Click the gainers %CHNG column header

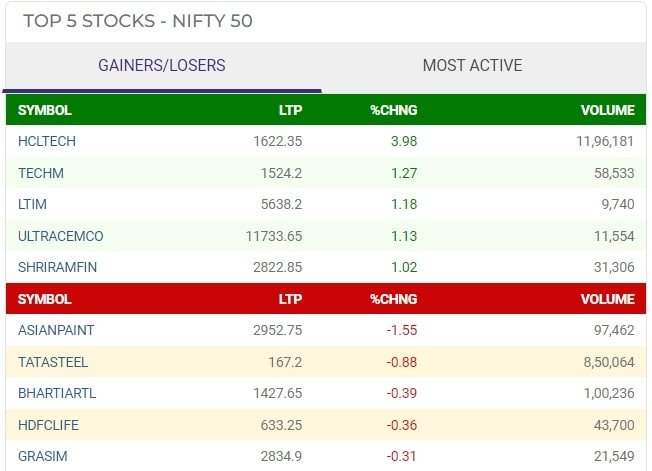tap(393, 110)
